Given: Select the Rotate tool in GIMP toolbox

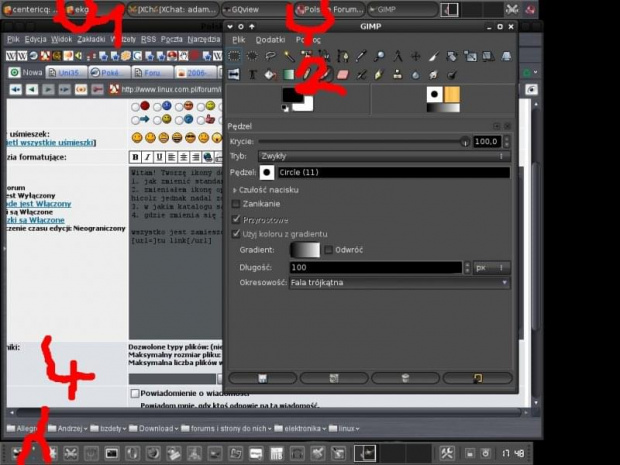Looking at the screenshot, I should (x=452, y=56).
